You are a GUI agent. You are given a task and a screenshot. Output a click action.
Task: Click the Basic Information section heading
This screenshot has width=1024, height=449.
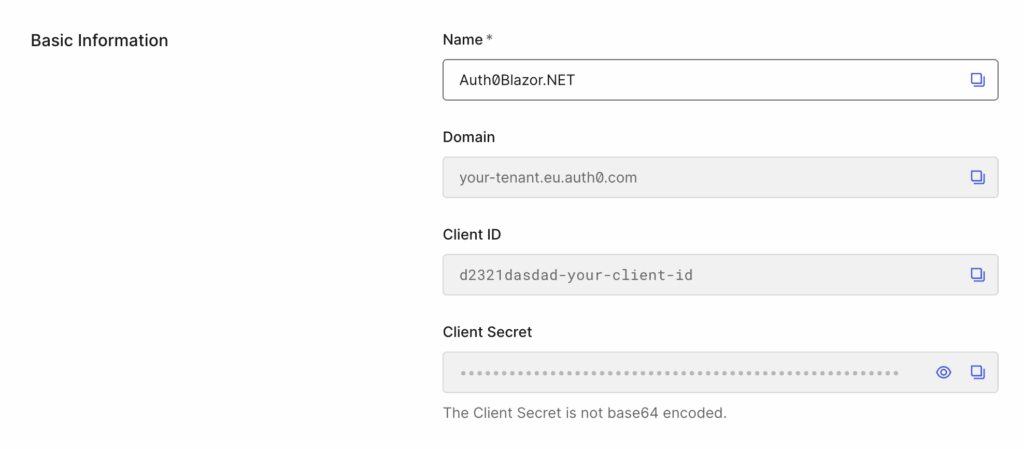pyautogui.click(x=99, y=40)
